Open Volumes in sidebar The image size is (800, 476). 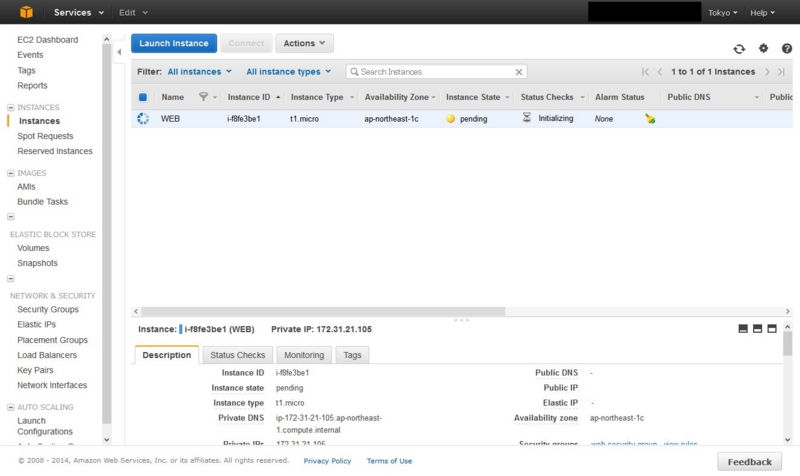coord(33,248)
